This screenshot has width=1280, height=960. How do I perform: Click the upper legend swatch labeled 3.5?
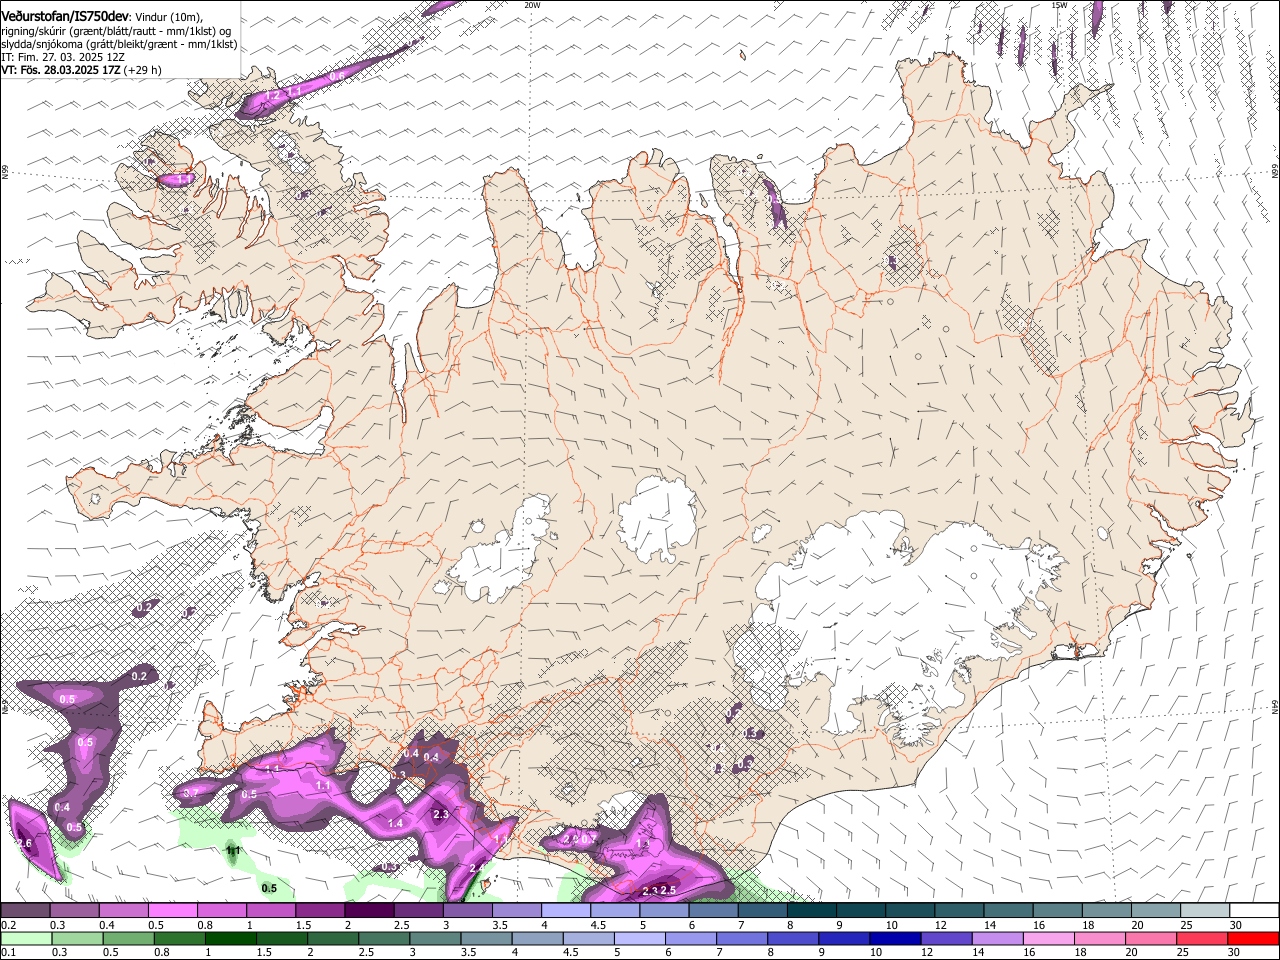(517, 911)
